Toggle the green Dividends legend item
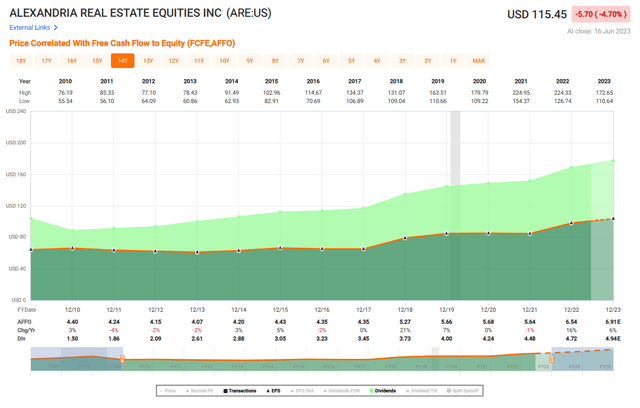The height and width of the screenshot is (408, 640). (383, 391)
